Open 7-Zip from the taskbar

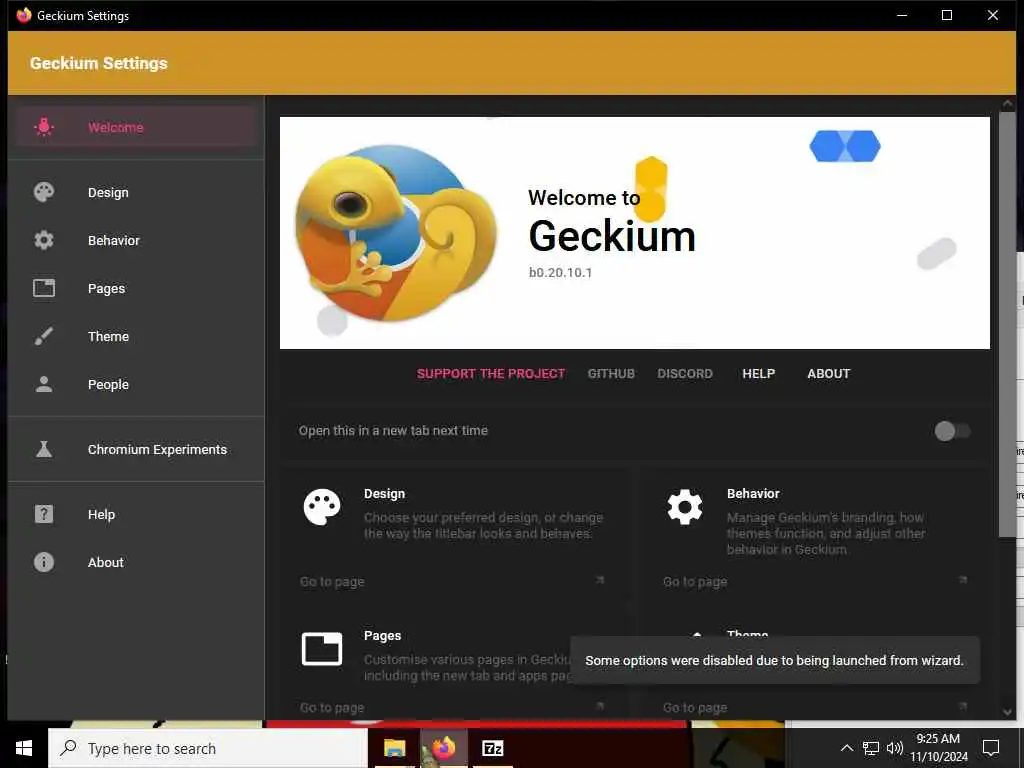(492, 748)
